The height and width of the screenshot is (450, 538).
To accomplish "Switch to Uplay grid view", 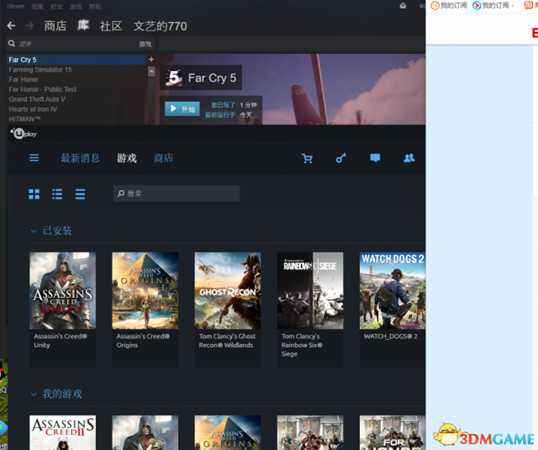I will (34, 194).
